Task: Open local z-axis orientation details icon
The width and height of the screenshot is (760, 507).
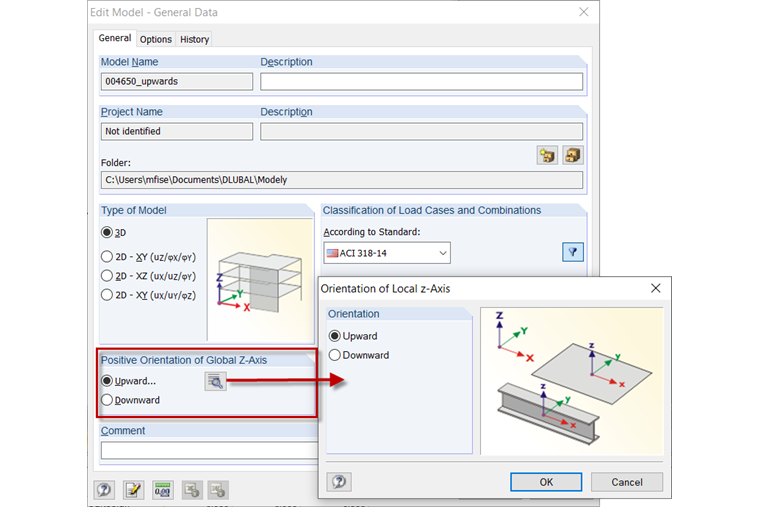Action: [215, 382]
